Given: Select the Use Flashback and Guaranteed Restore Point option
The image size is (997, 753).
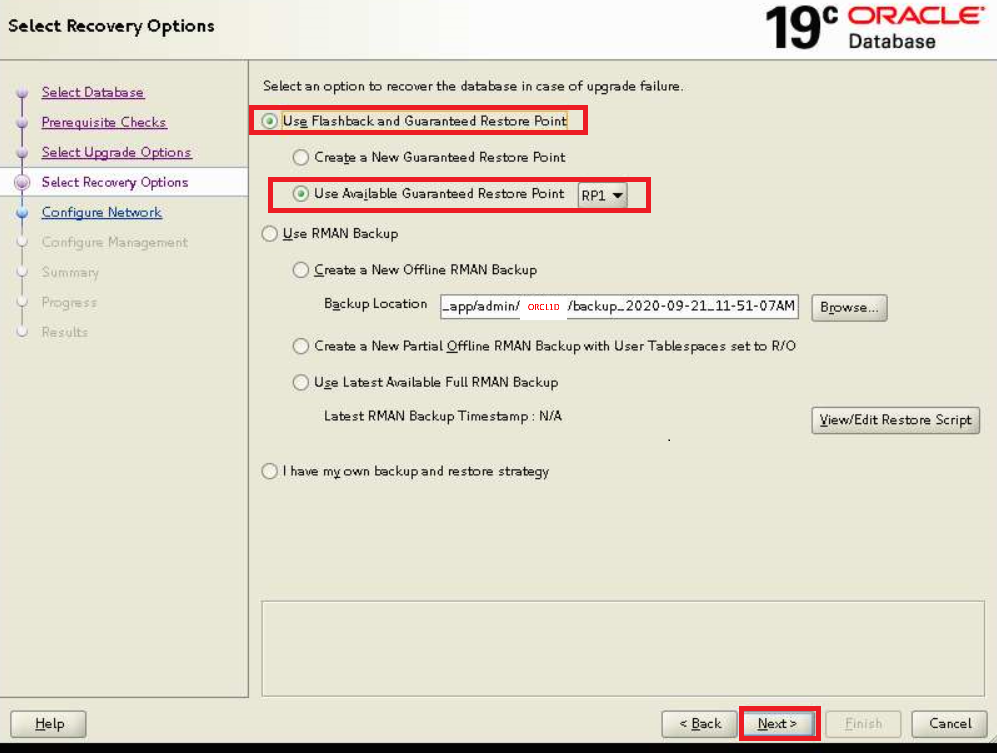Looking at the screenshot, I should point(267,120).
